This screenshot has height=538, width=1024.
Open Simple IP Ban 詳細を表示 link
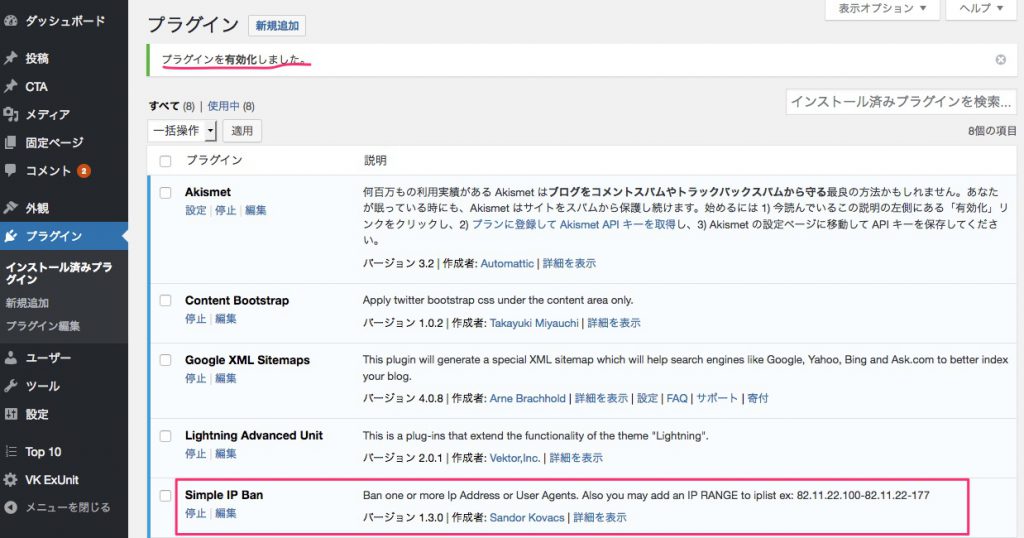coord(600,517)
